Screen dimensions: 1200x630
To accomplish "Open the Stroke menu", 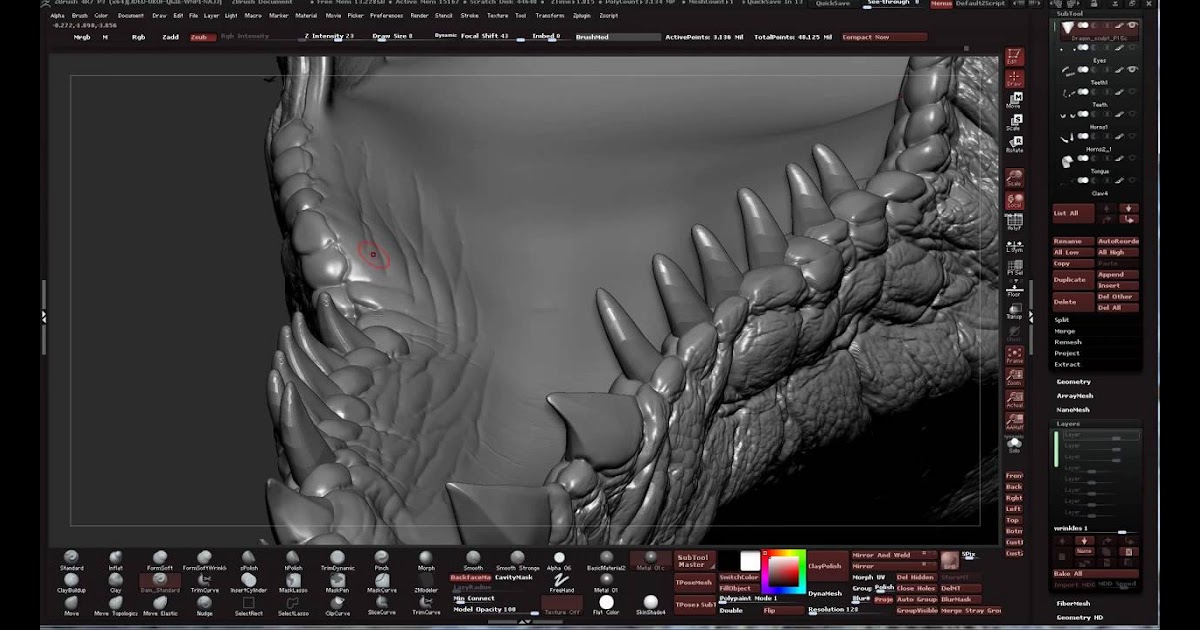I will 469,16.
